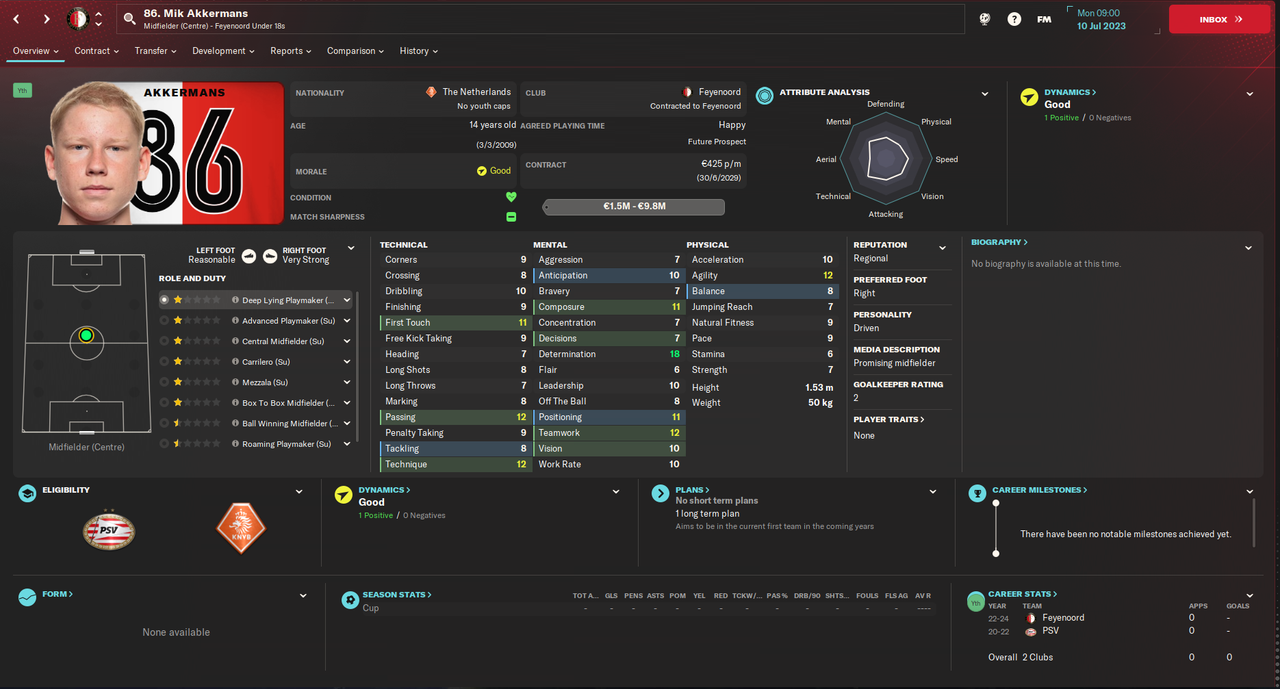
Task: Select the Deep Lying Playmaker role radio
Action: tap(165, 299)
